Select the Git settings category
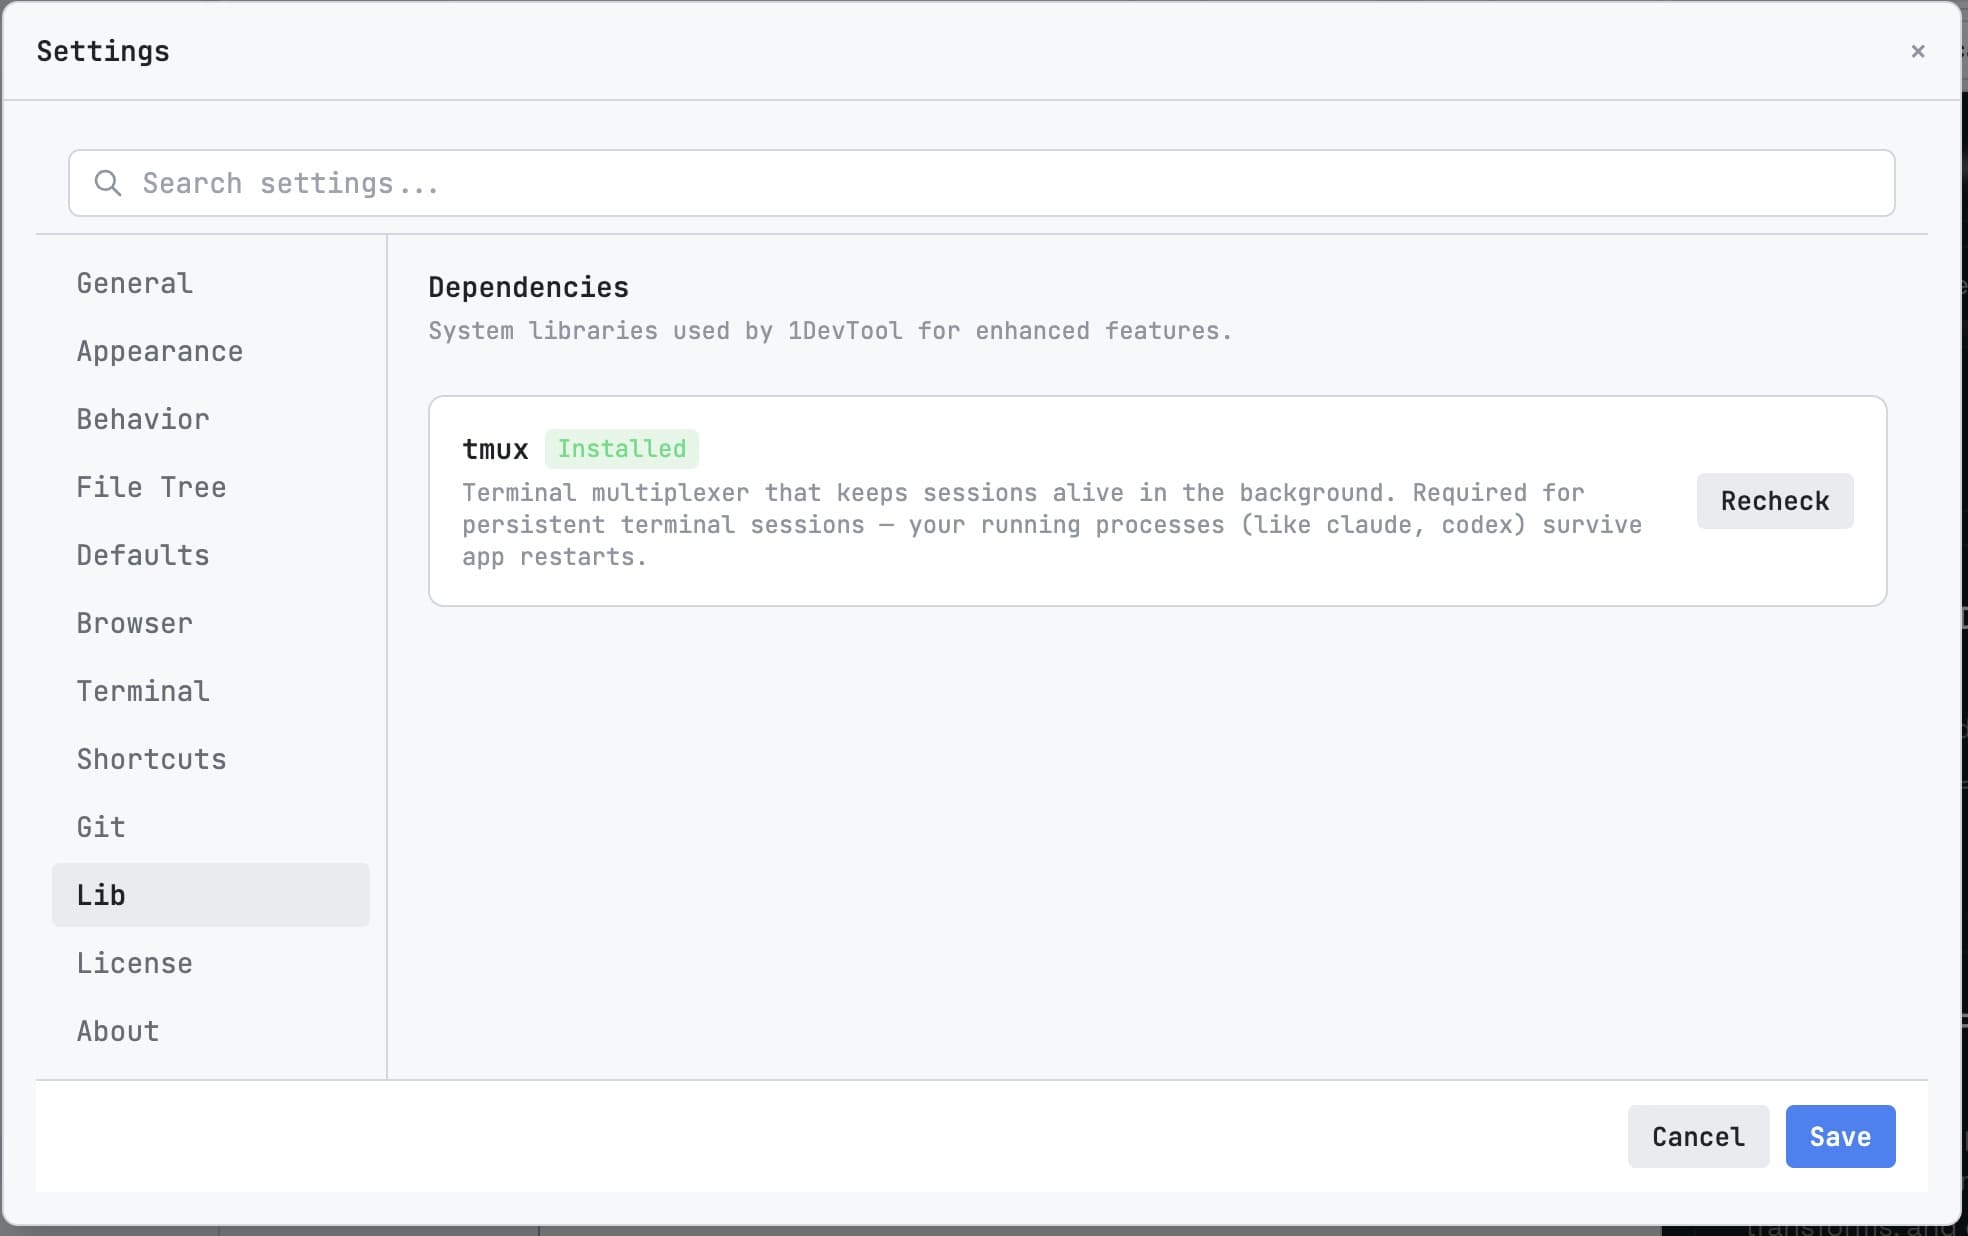 [100, 827]
